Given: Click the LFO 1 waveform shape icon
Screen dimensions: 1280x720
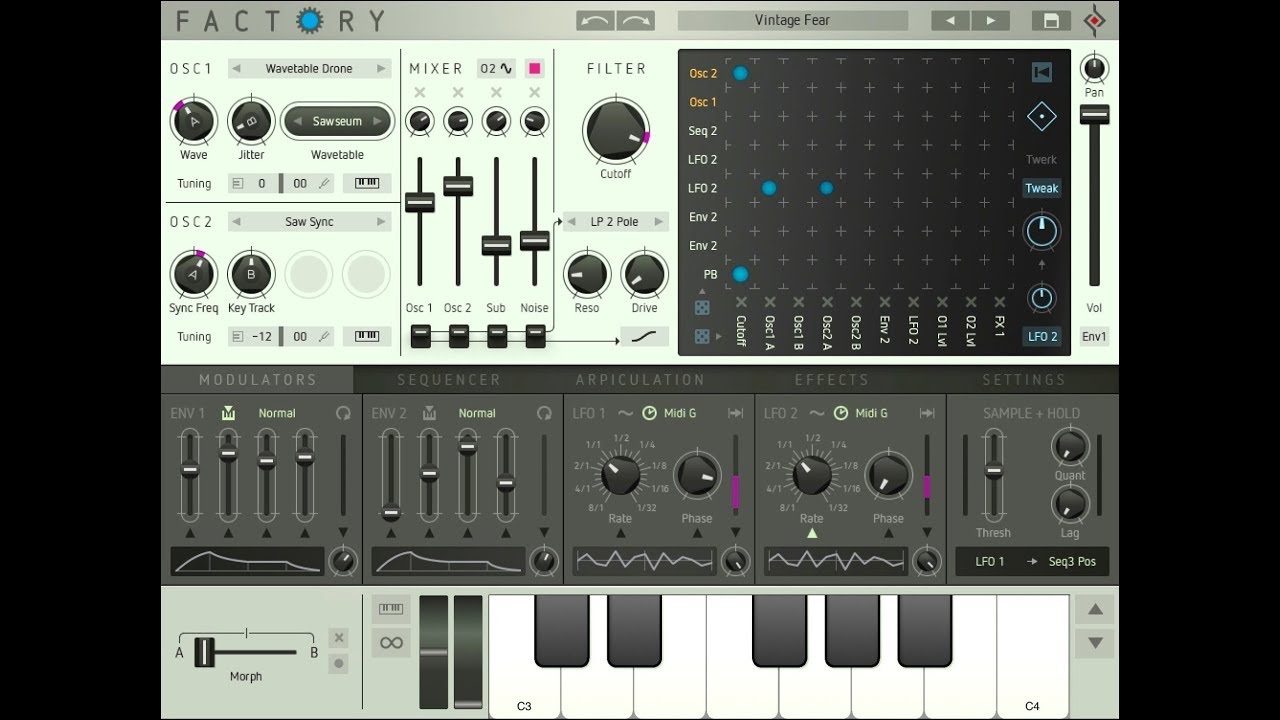Looking at the screenshot, I should [x=626, y=413].
